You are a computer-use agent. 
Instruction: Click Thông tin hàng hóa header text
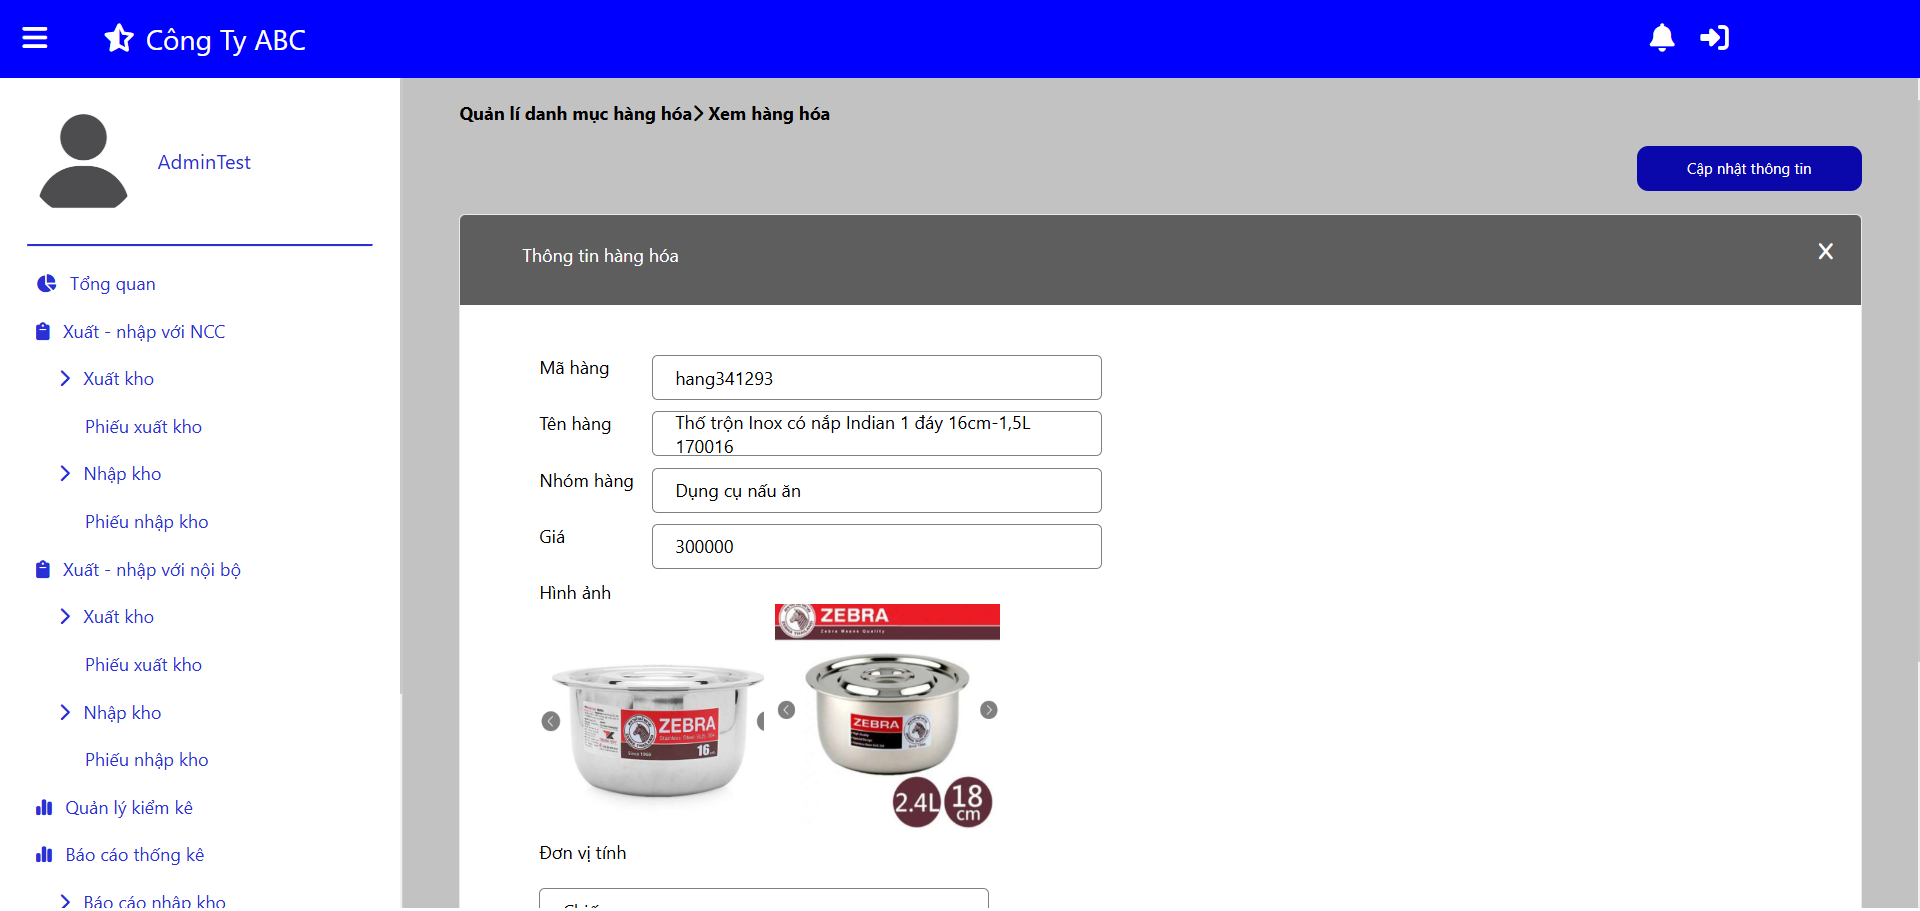coord(600,256)
